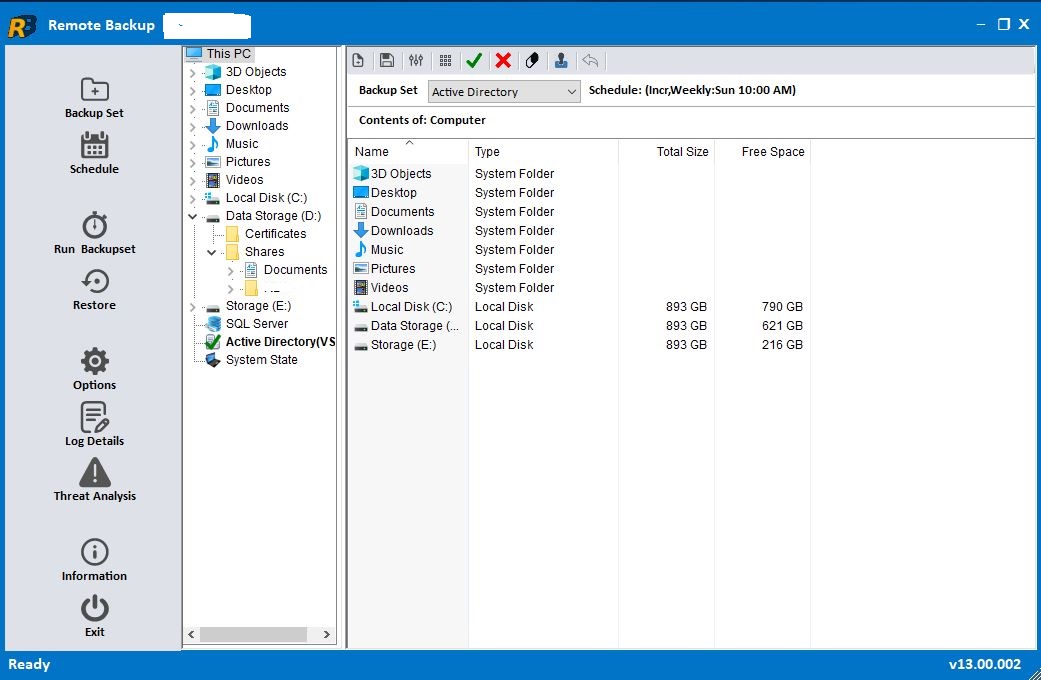The image size is (1041, 680).
Task: Select Data Storage row in the contents list
Action: pyautogui.click(x=414, y=325)
